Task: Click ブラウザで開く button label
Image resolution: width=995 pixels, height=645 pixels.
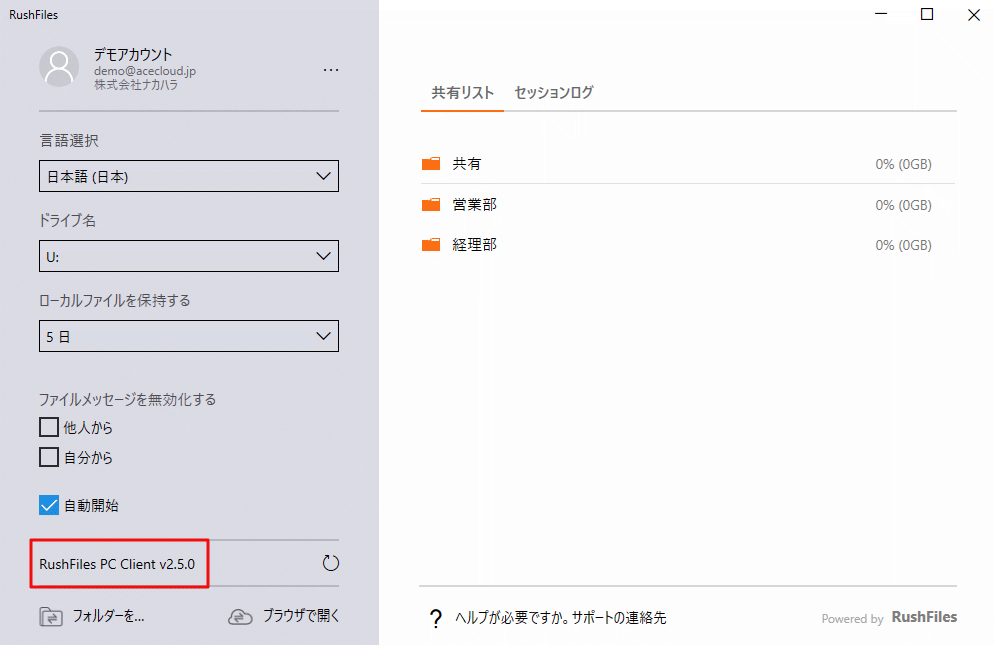Action: coord(301,616)
